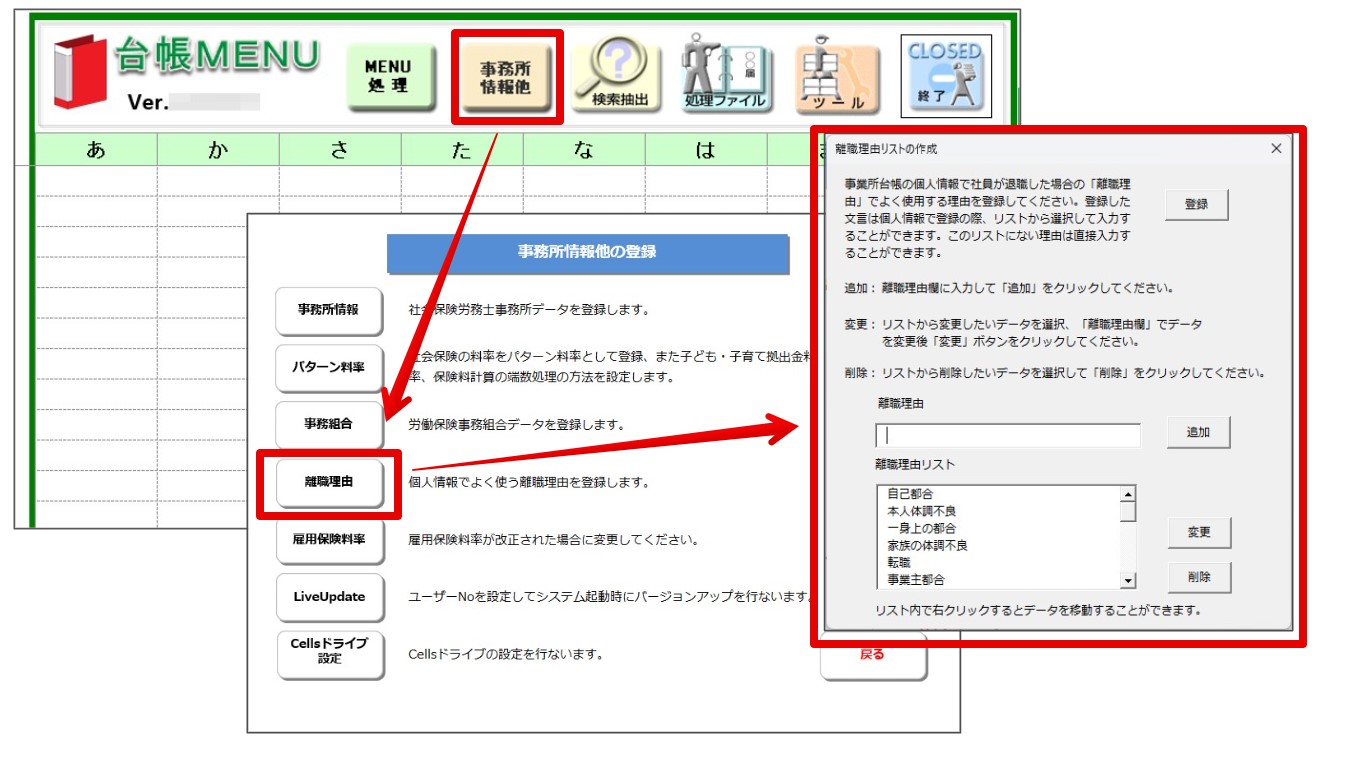1359x759 pixels.
Task: Click the red binder 台帳MENU logo icon
Action: (79, 72)
